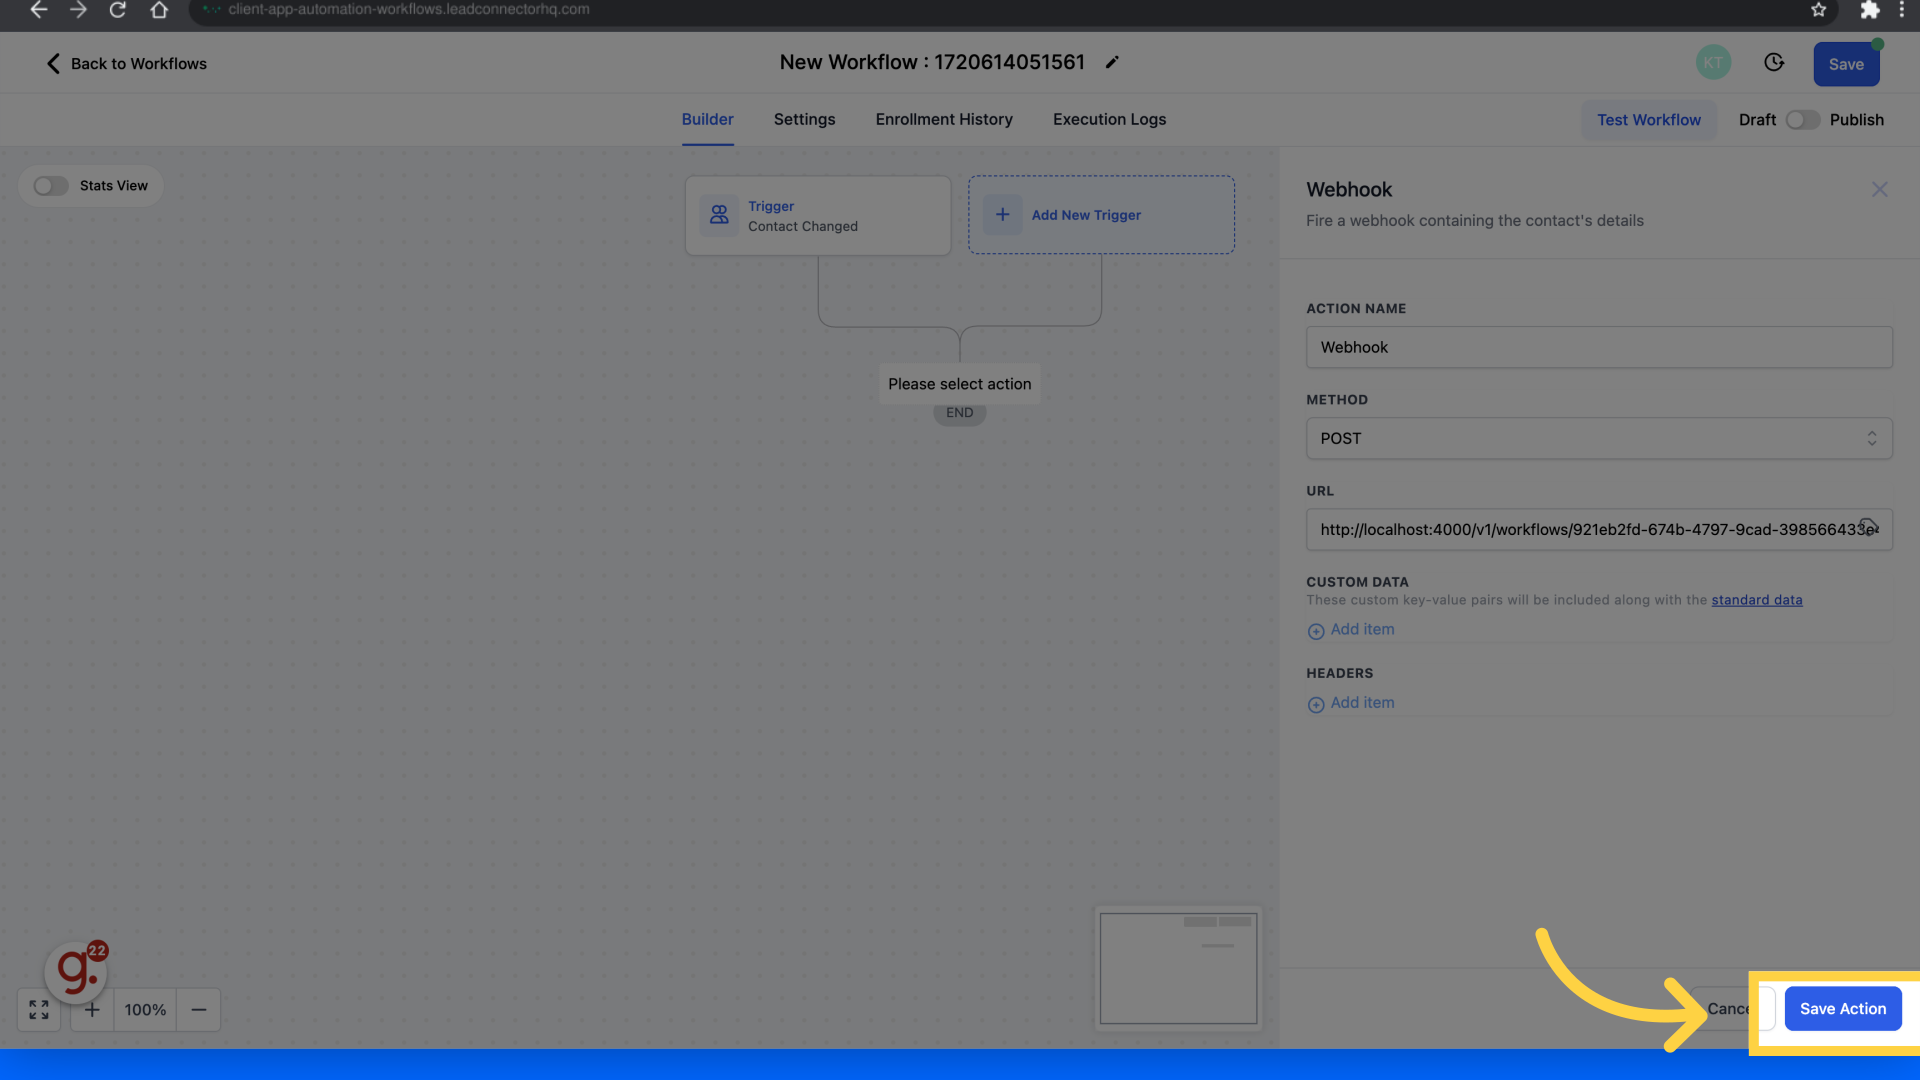This screenshot has width=1920, height=1080.
Task: Click the Please select action node
Action: 959,384
